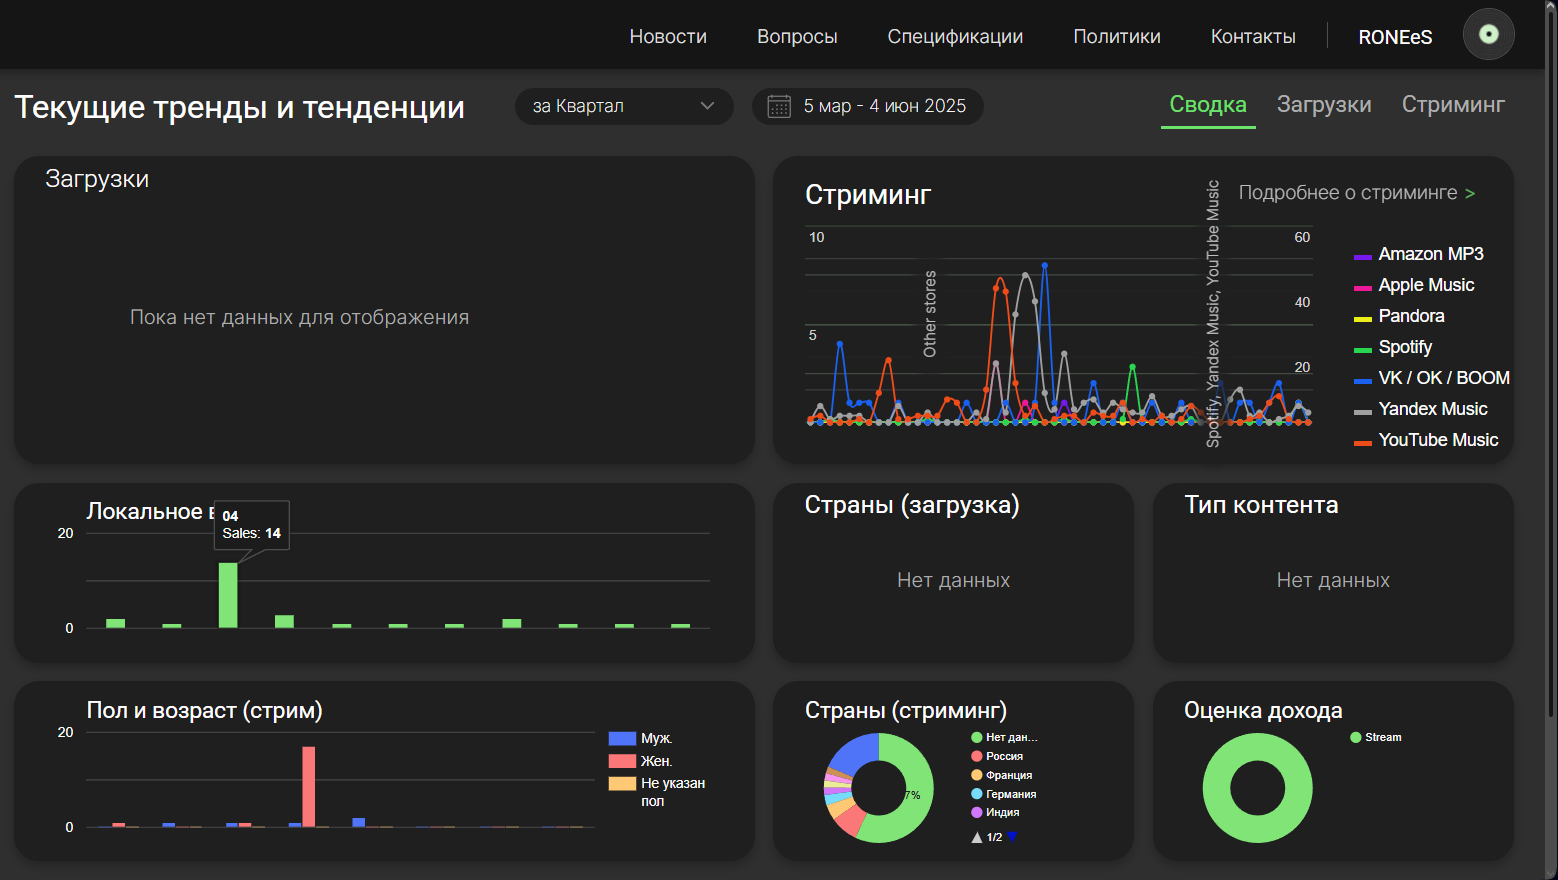Image resolution: width=1558 pixels, height=880 pixels.
Task: Switch to the Сводка tab
Action: click(x=1208, y=105)
